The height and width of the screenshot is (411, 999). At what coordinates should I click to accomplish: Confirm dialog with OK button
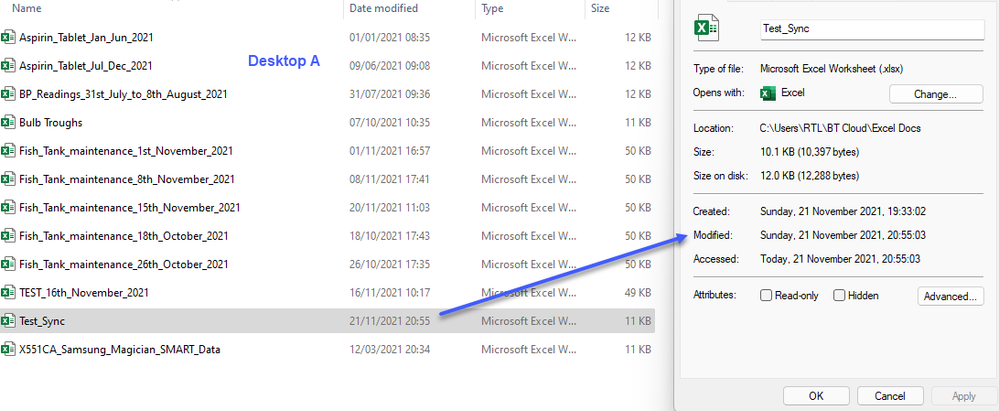[817, 396]
